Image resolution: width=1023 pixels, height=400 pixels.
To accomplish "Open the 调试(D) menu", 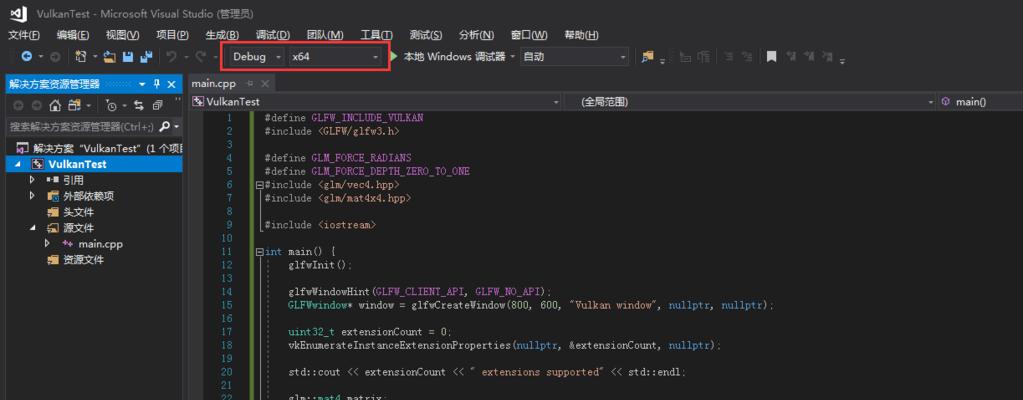I will (273, 35).
